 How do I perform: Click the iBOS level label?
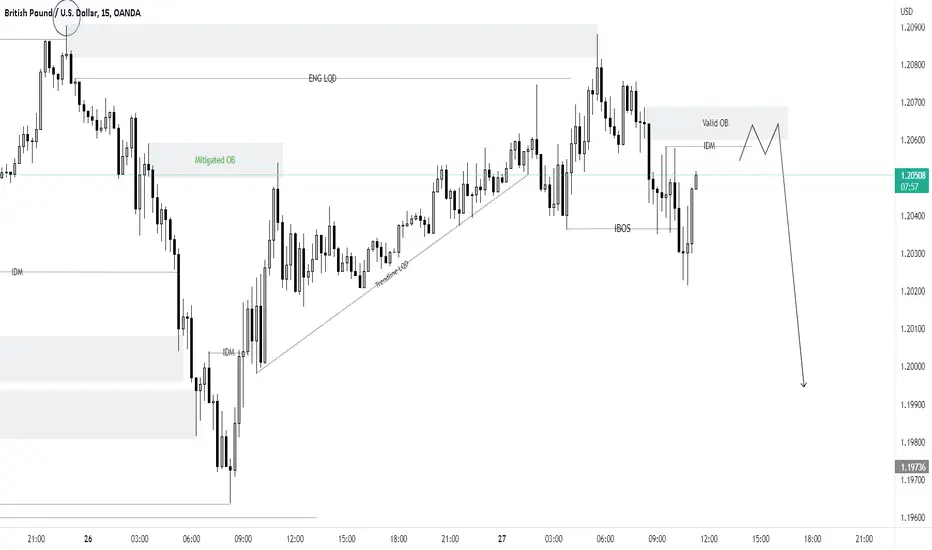pyautogui.click(x=622, y=228)
